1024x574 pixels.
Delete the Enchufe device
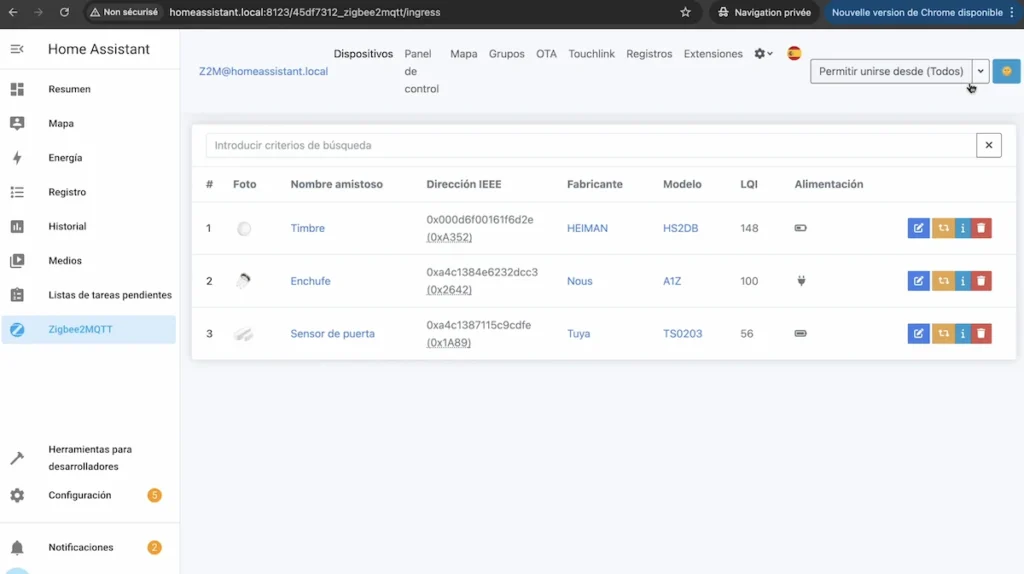click(x=981, y=281)
